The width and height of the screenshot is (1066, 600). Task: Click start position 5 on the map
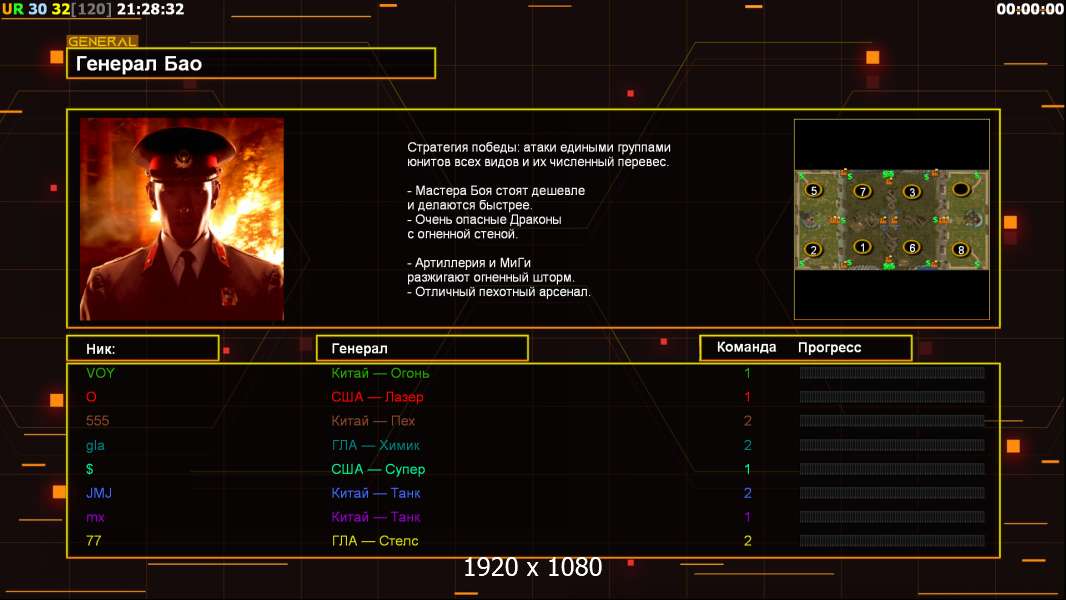[814, 190]
